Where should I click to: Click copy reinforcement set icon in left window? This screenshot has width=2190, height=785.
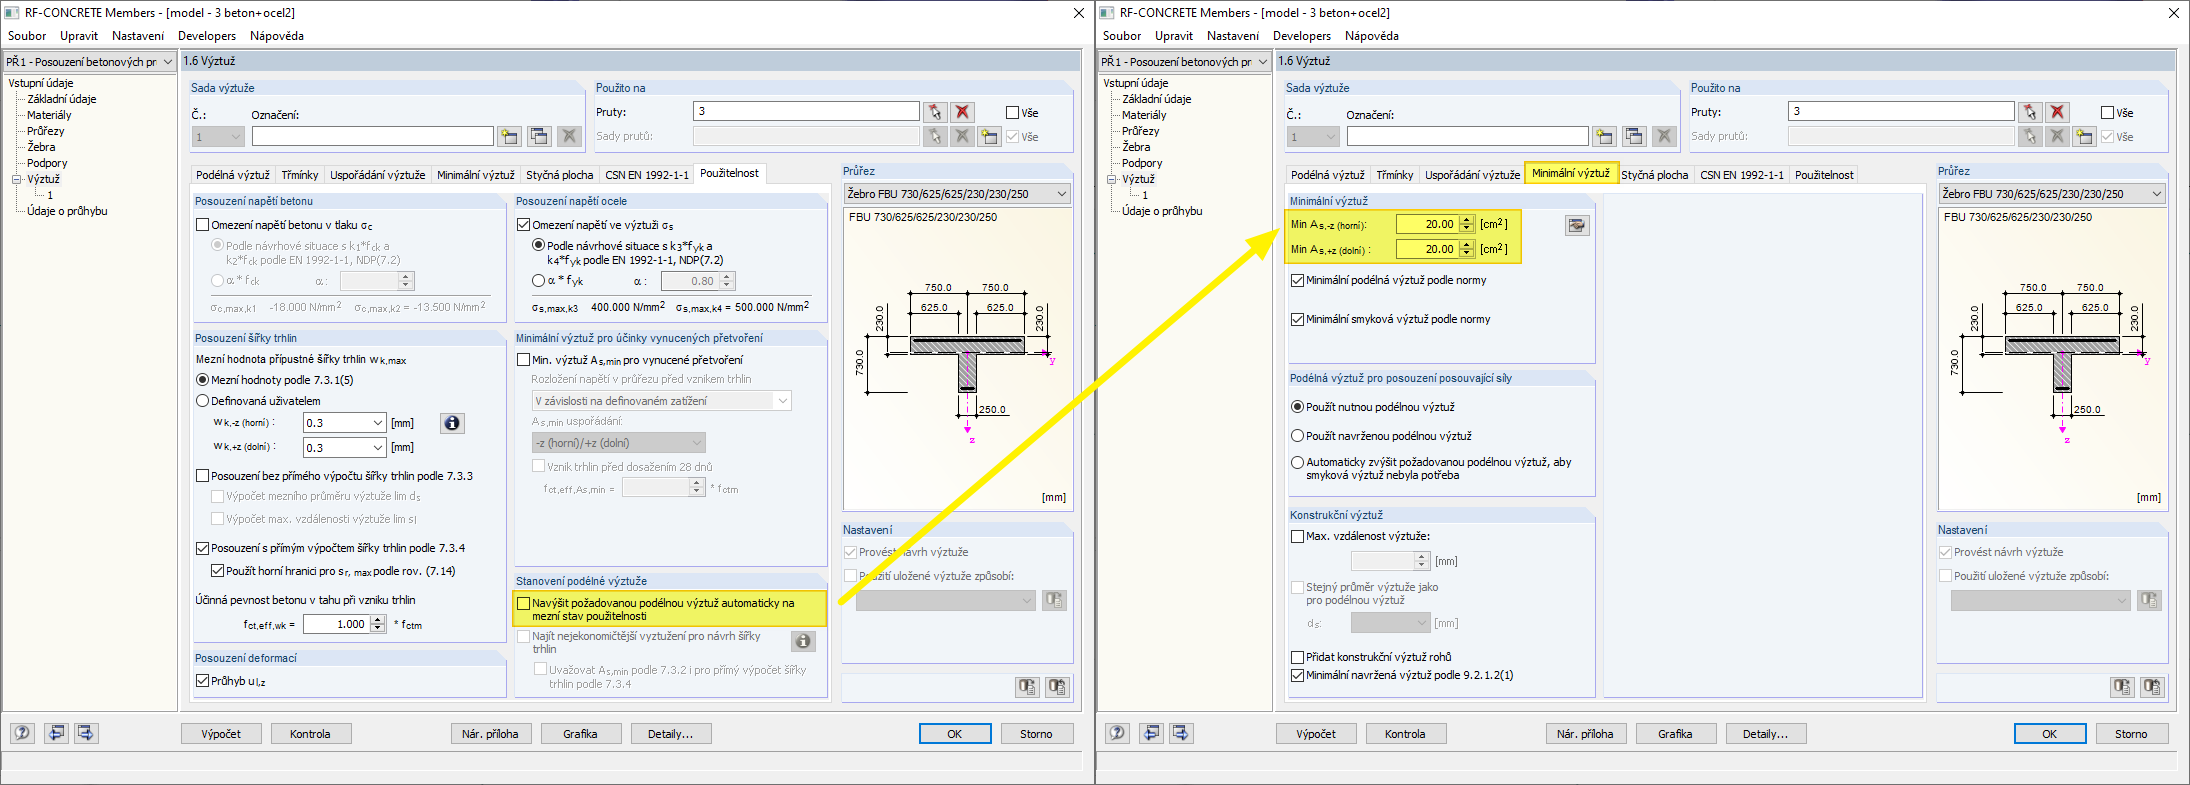coord(539,136)
